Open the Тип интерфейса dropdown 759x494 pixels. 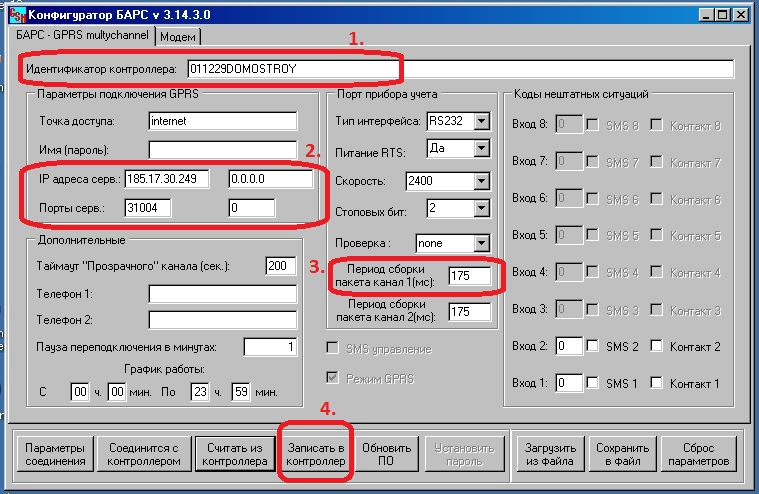pos(481,121)
